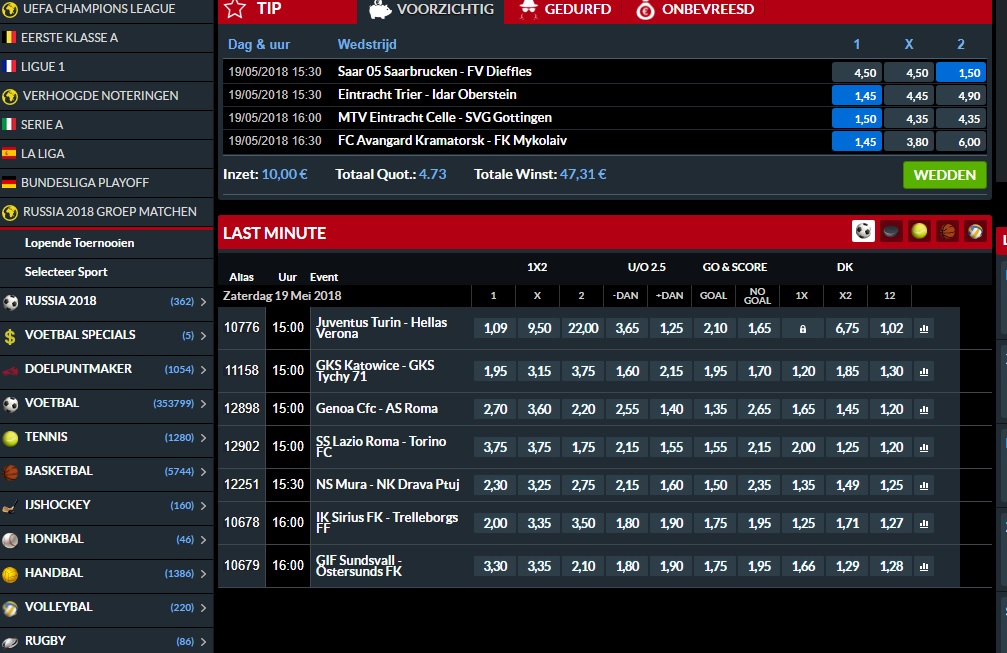Open stats icon for SS Lazio Roma - Torino FC
1007x653 pixels.
924,448
